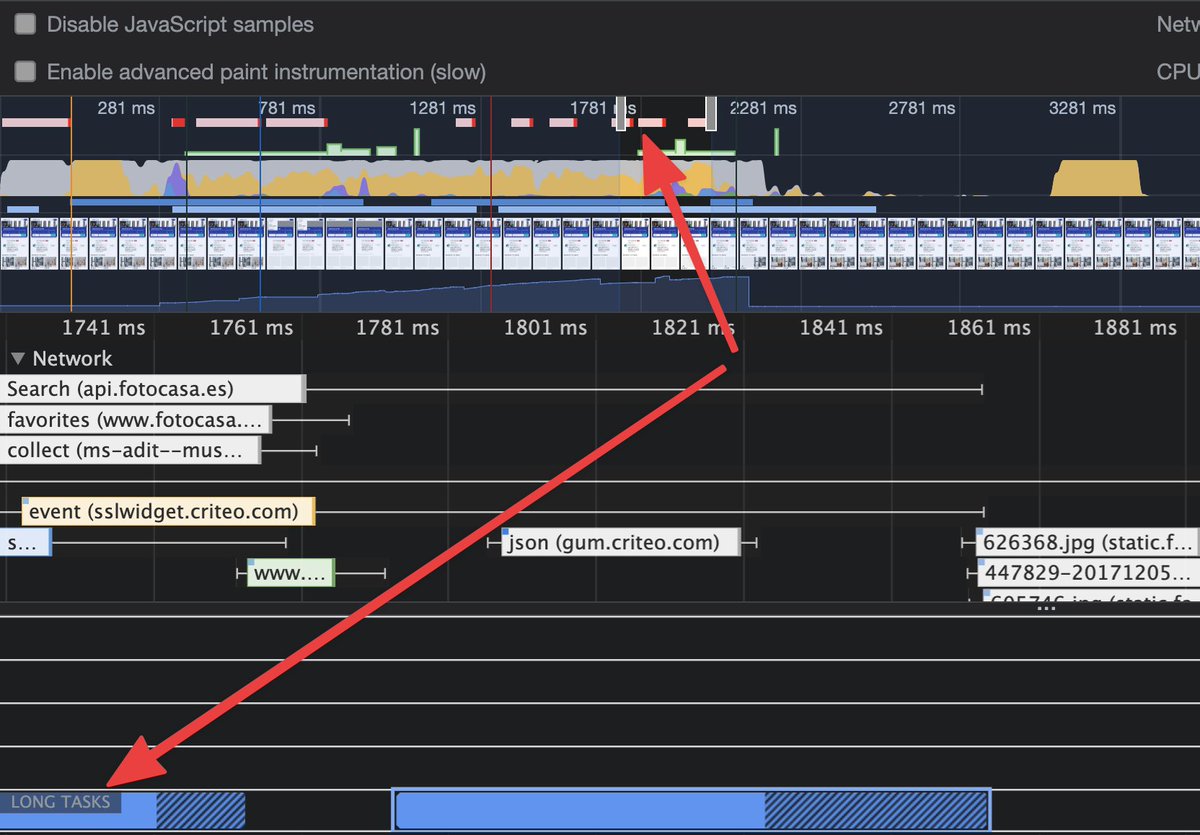1200x835 pixels.
Task: Select the Search (api.fotocasa.es) request bar
Action: (x=150, y=388)
